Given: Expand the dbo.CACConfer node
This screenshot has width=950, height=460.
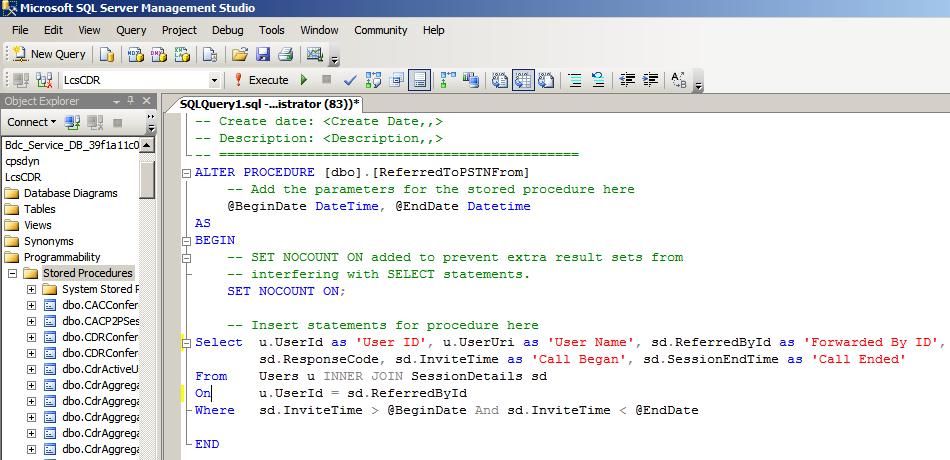Looking at the screenshot, I should pyautogui.click(x=32, y=305).
